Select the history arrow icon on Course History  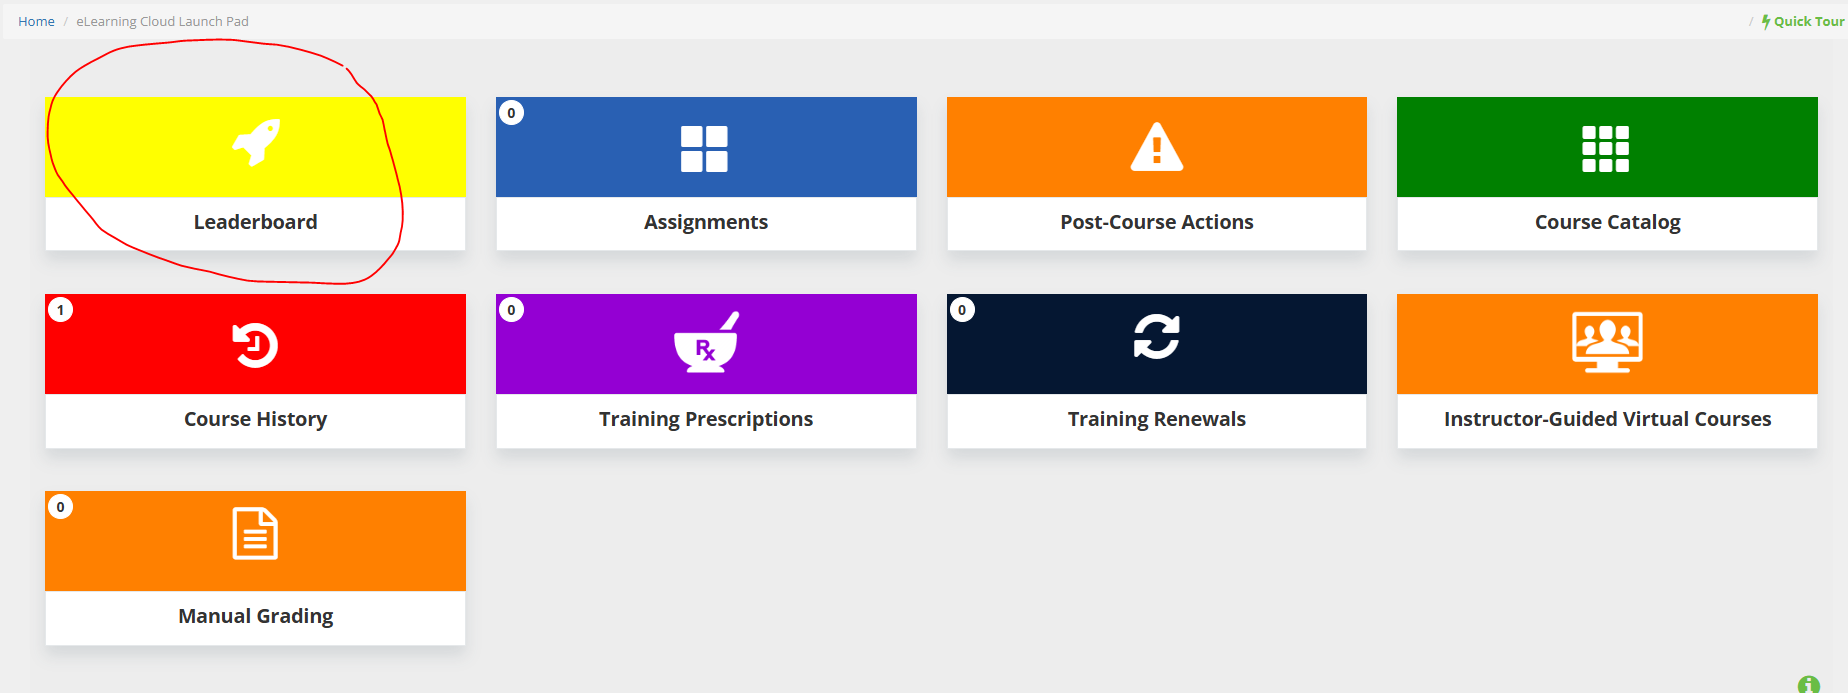coord(256,344)
